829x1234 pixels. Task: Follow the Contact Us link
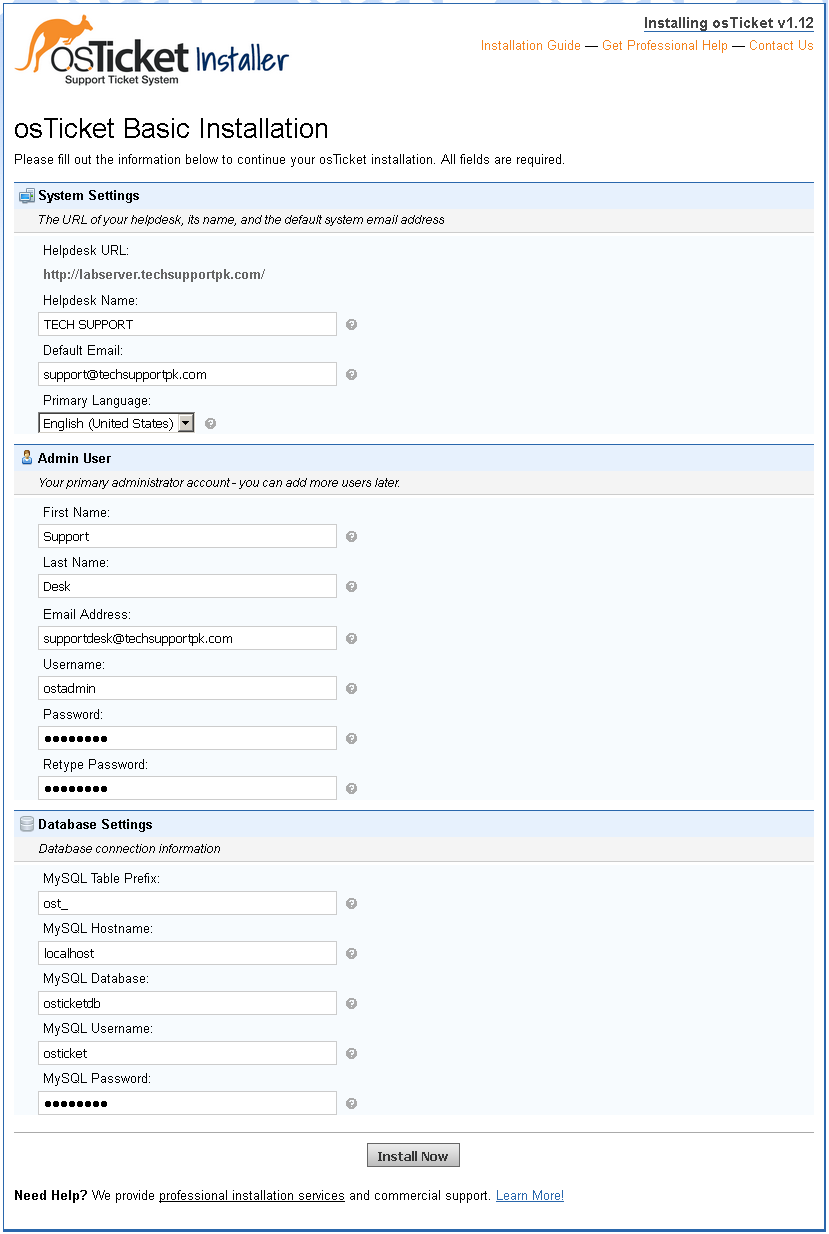(781, 46)
